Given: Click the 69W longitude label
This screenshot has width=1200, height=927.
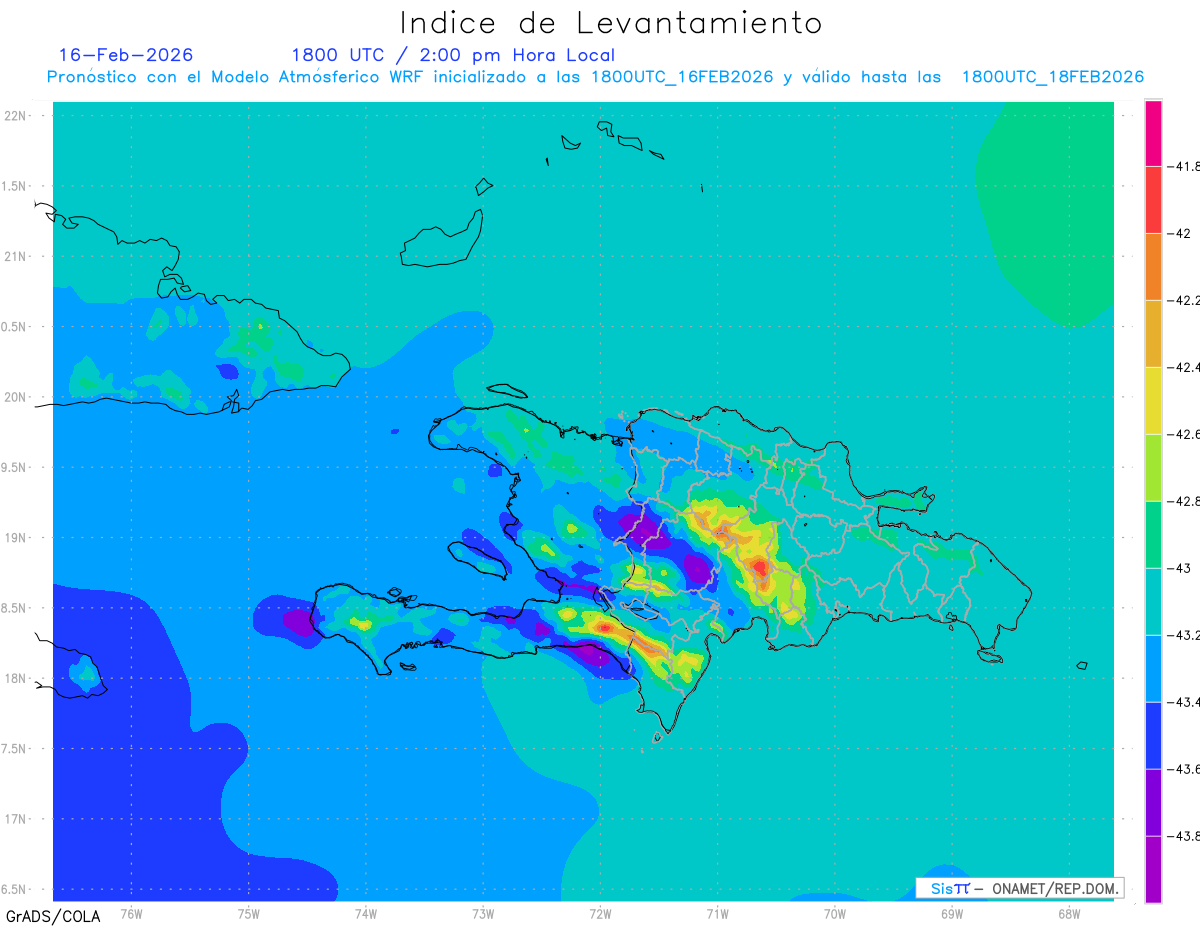Looking at the screenshot, I should pos(952,913).
